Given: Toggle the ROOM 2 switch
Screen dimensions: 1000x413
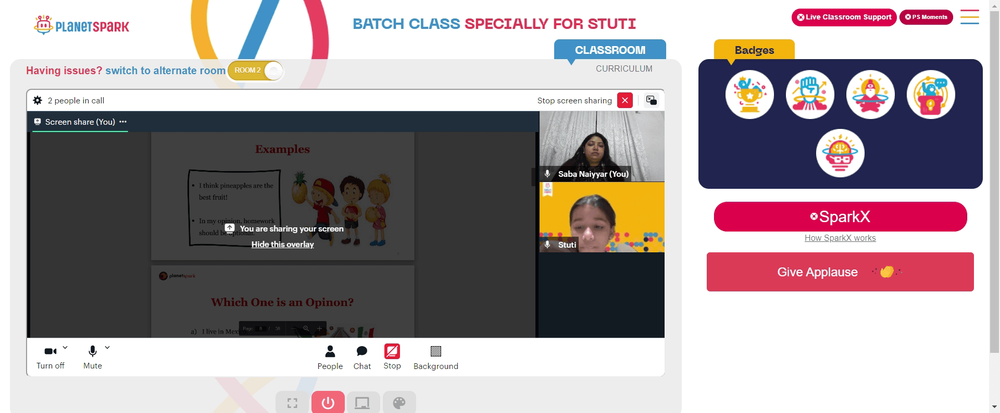Looking at the screenshot, I should pyautogui.click(x=255, y=70).
